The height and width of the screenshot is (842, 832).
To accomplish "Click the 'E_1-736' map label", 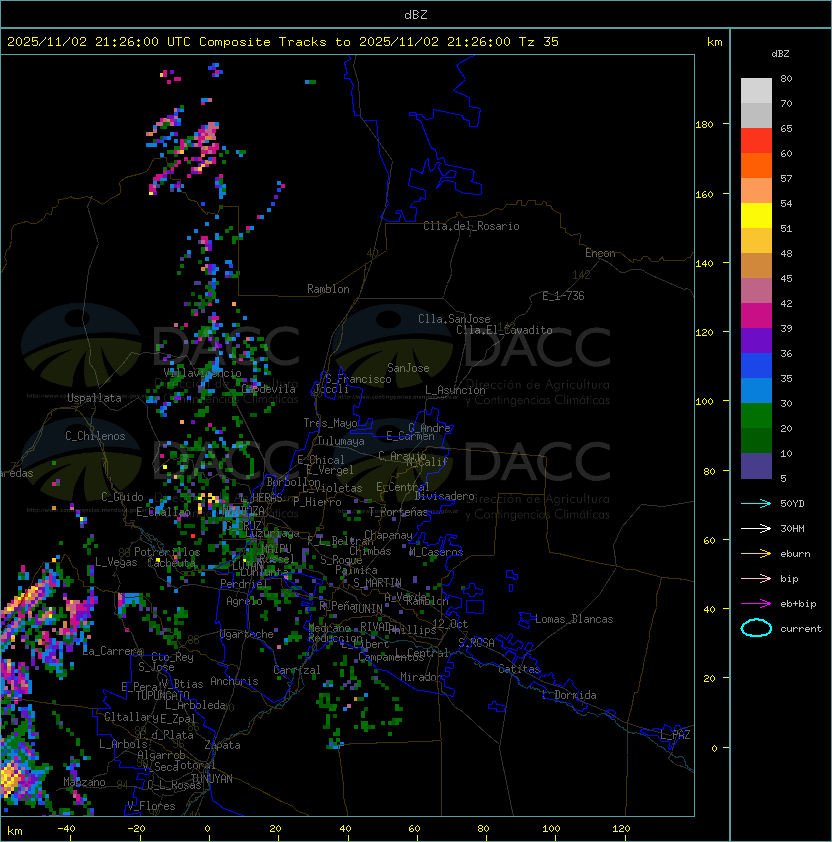I will click(563, 296).
